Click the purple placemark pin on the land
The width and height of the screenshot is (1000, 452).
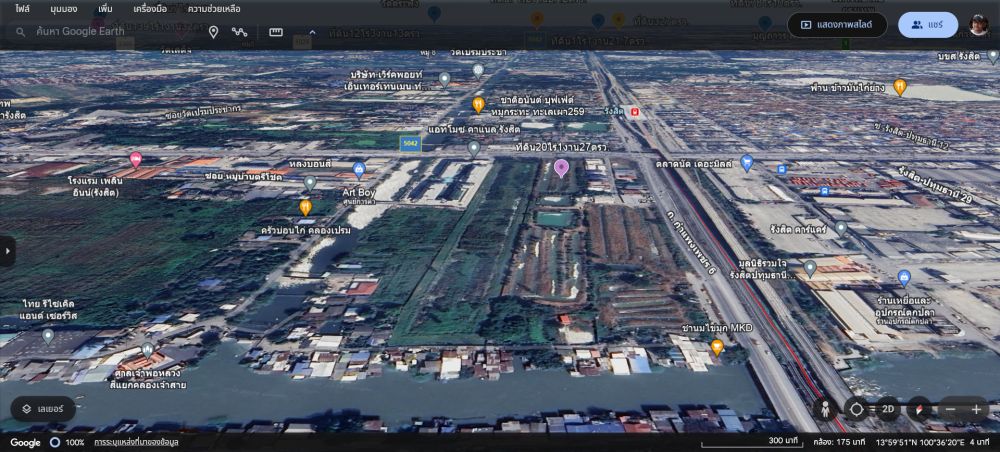pyautogui.click(x=562, y=167)
